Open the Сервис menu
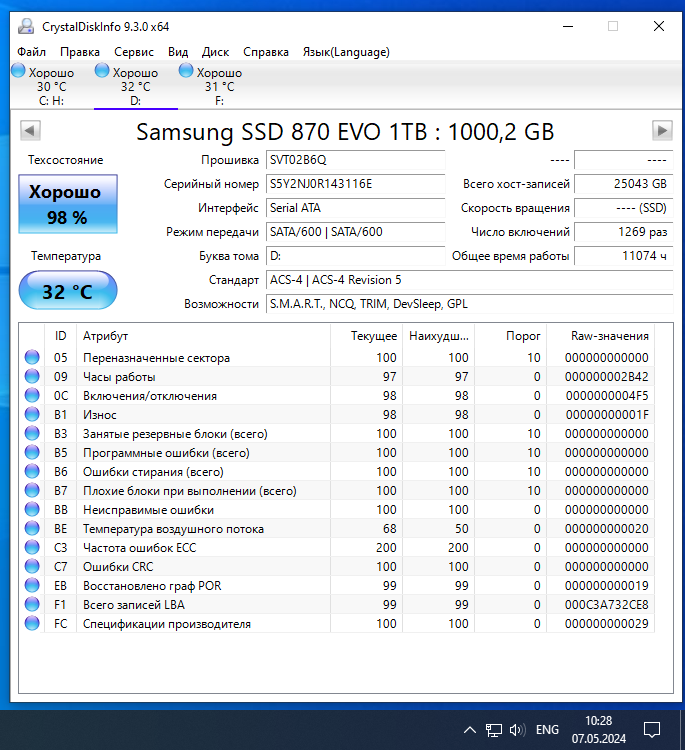 (x=134, y=52)
